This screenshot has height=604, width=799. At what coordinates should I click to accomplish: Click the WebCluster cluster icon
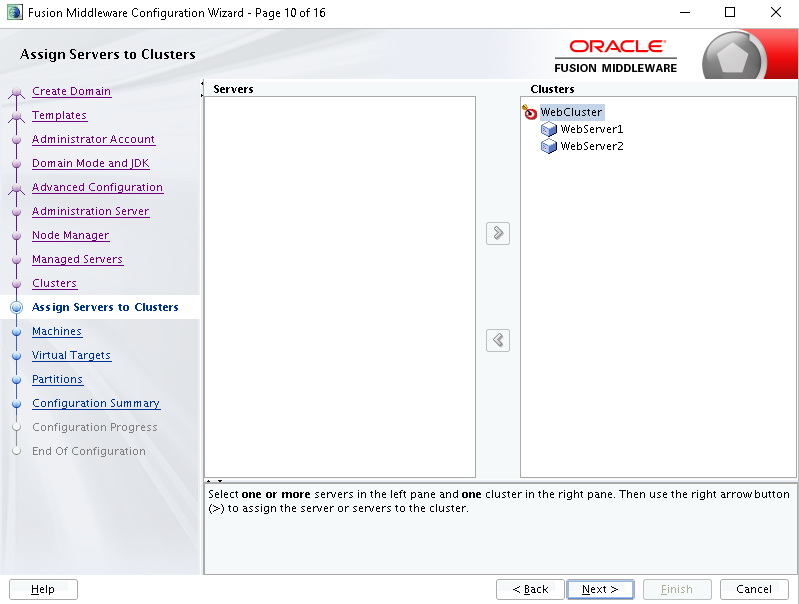coord(530,112)
